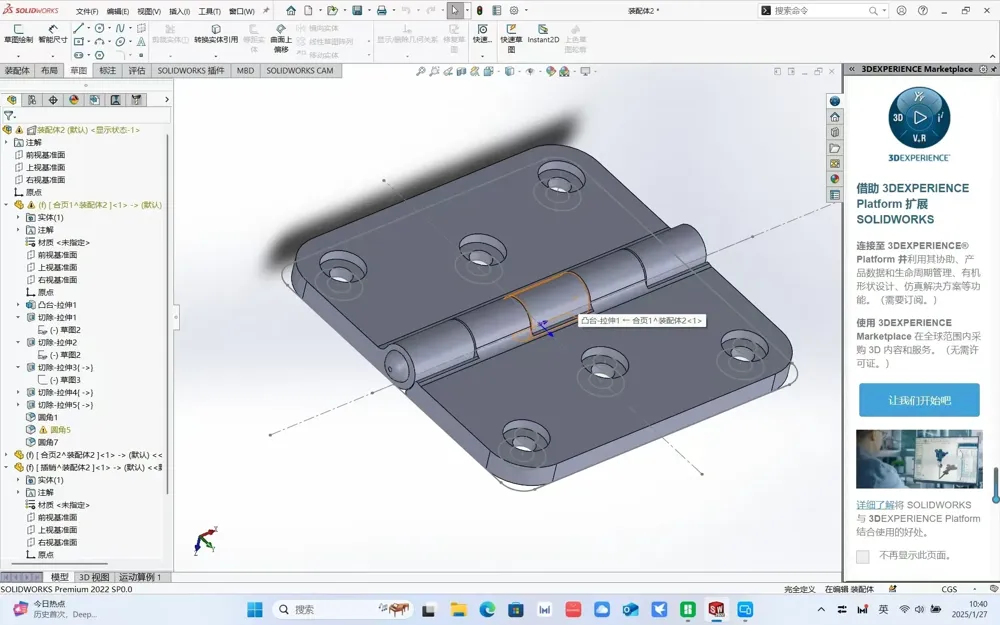Open the select tool dropdown arrow
This screenshot has width=1000, height=625.
[467, 10]
